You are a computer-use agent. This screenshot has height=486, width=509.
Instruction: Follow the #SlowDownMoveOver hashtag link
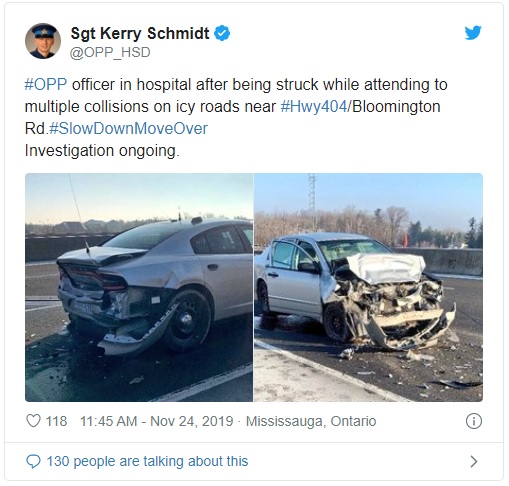pos(128,128)
